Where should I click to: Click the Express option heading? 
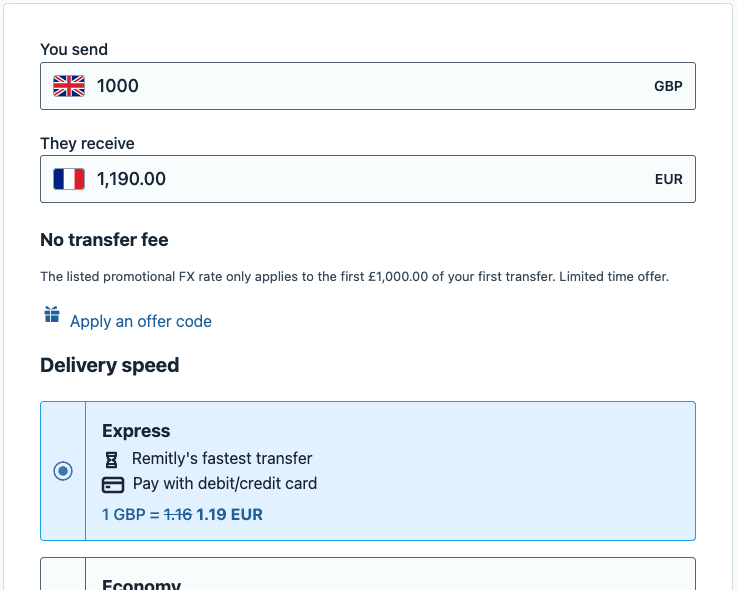coord(136,431)
